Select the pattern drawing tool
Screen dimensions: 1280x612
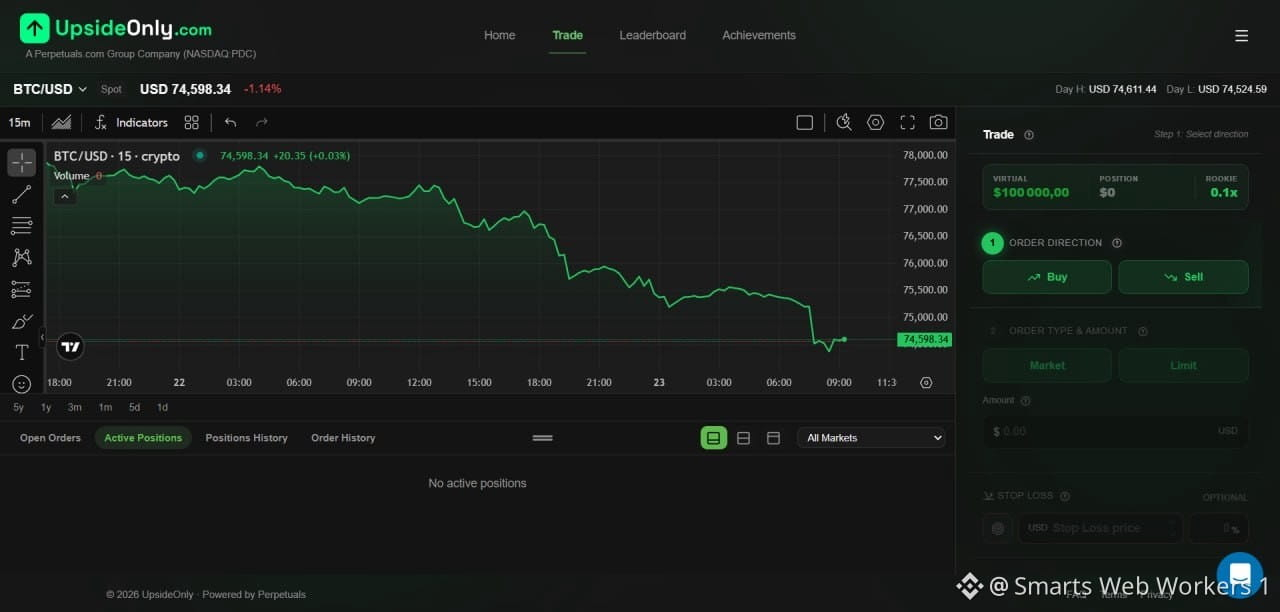point(21,257)
